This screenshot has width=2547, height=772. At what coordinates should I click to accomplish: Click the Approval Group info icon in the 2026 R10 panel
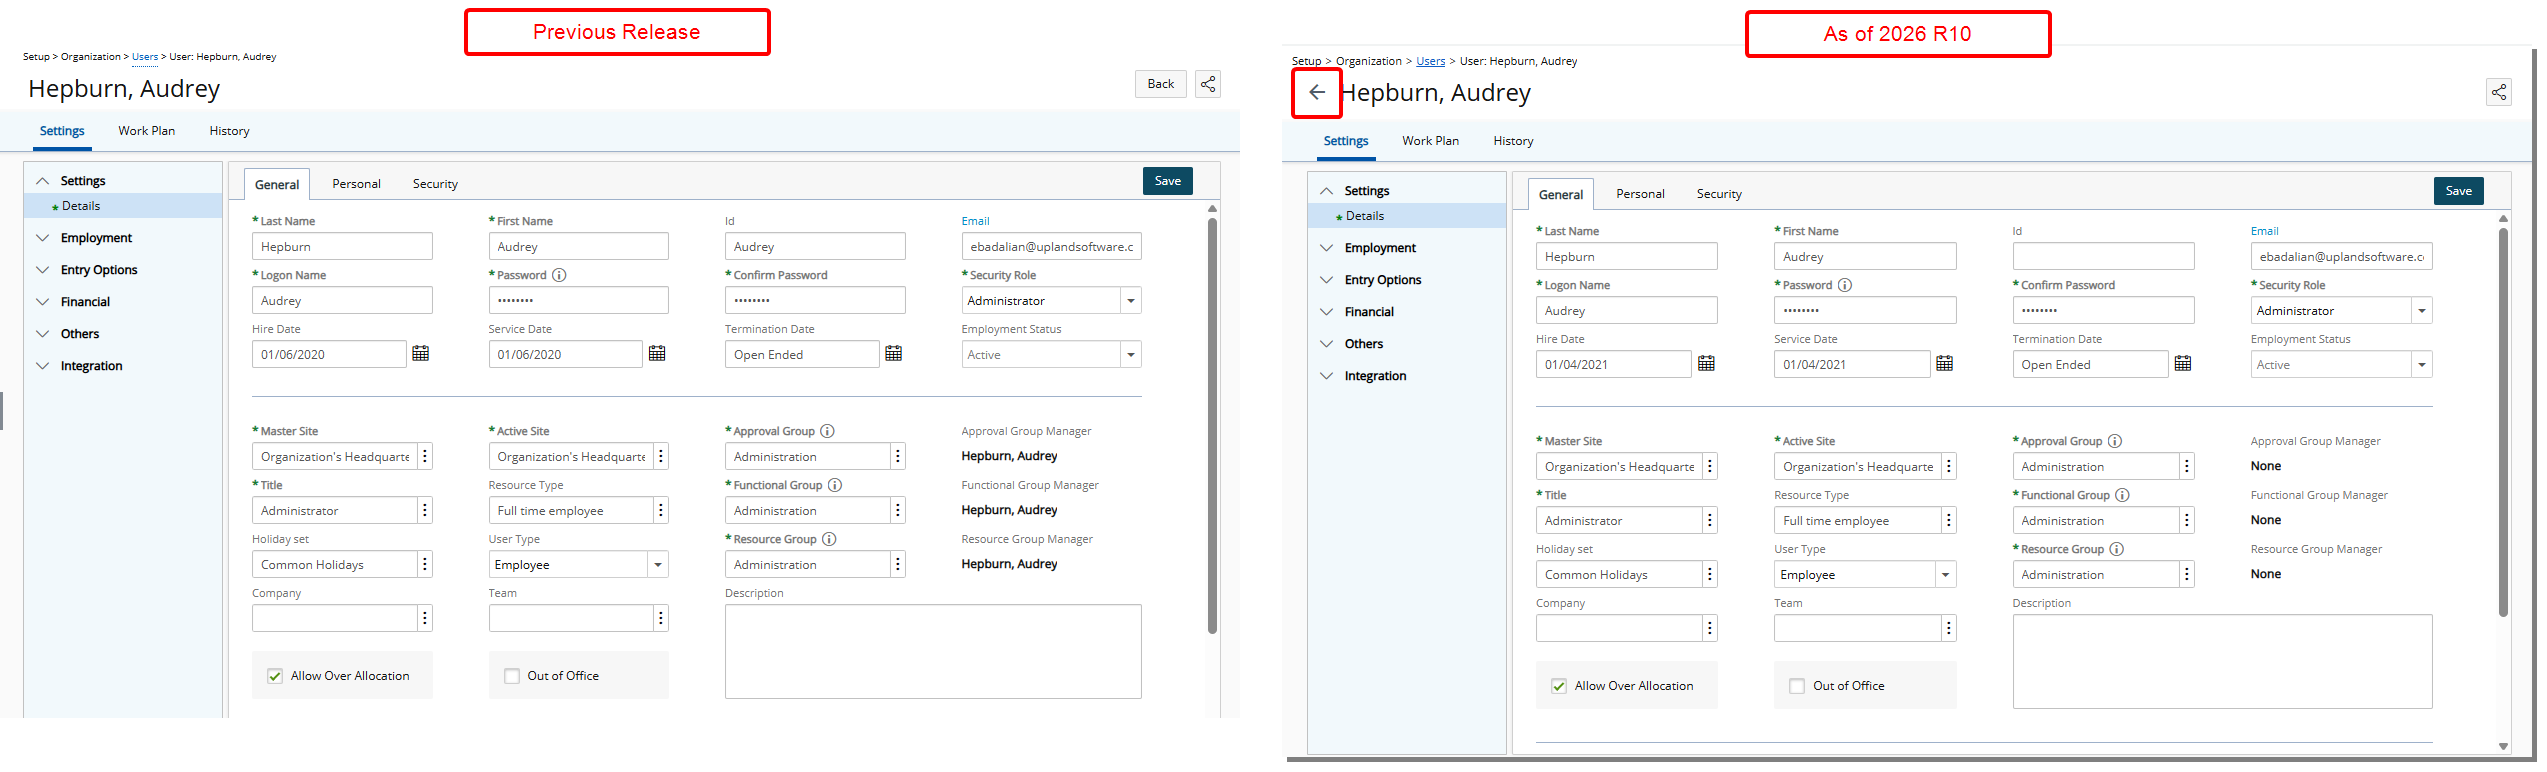[2115, 441]
